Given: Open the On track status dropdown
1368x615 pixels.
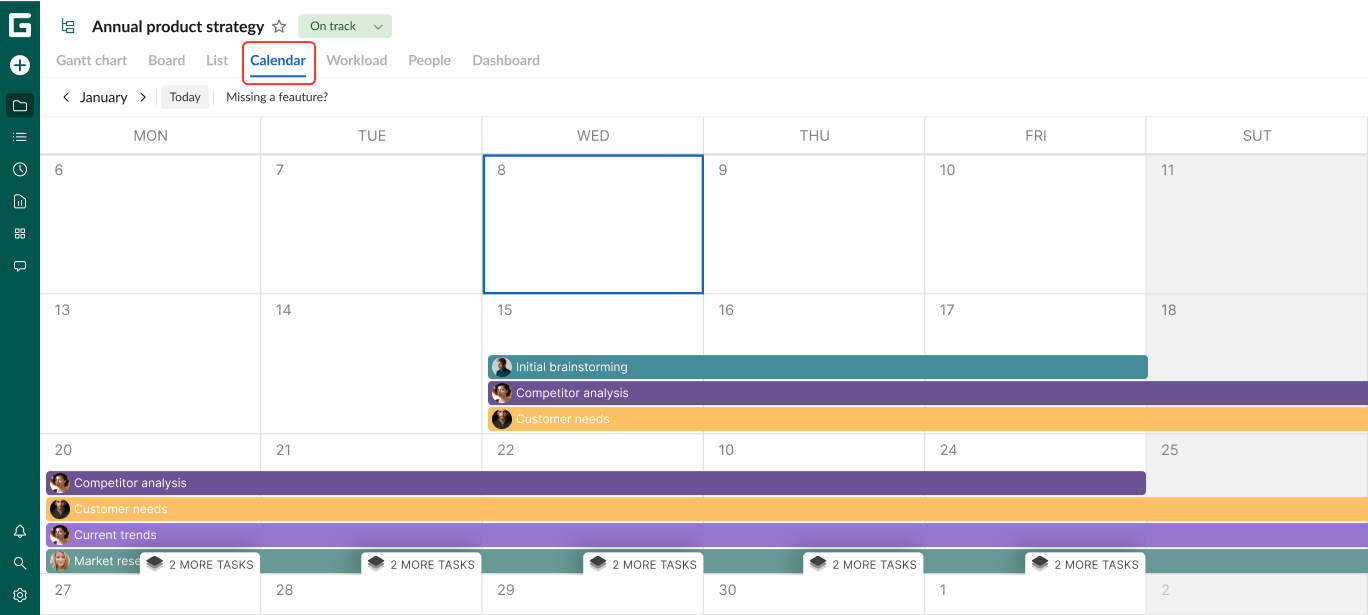Looking at the screenshot, I should 345,27.
